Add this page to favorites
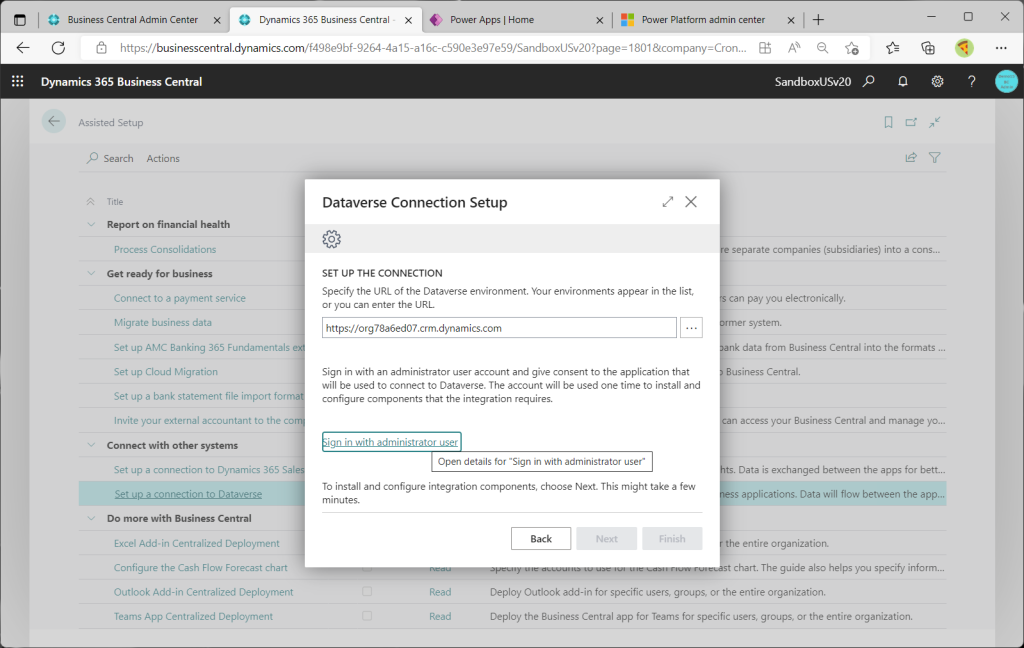 [x=852, y=48]
